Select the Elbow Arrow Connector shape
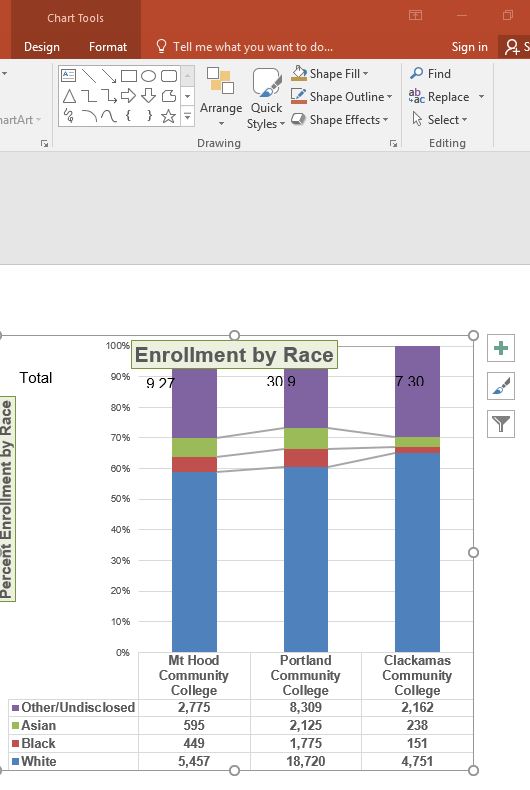Screen dimensions: 530x790 109,96
